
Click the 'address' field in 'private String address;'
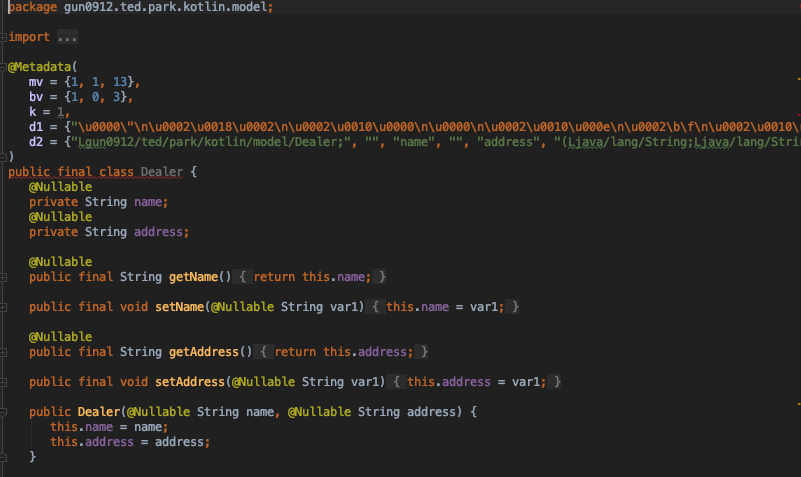158,232
